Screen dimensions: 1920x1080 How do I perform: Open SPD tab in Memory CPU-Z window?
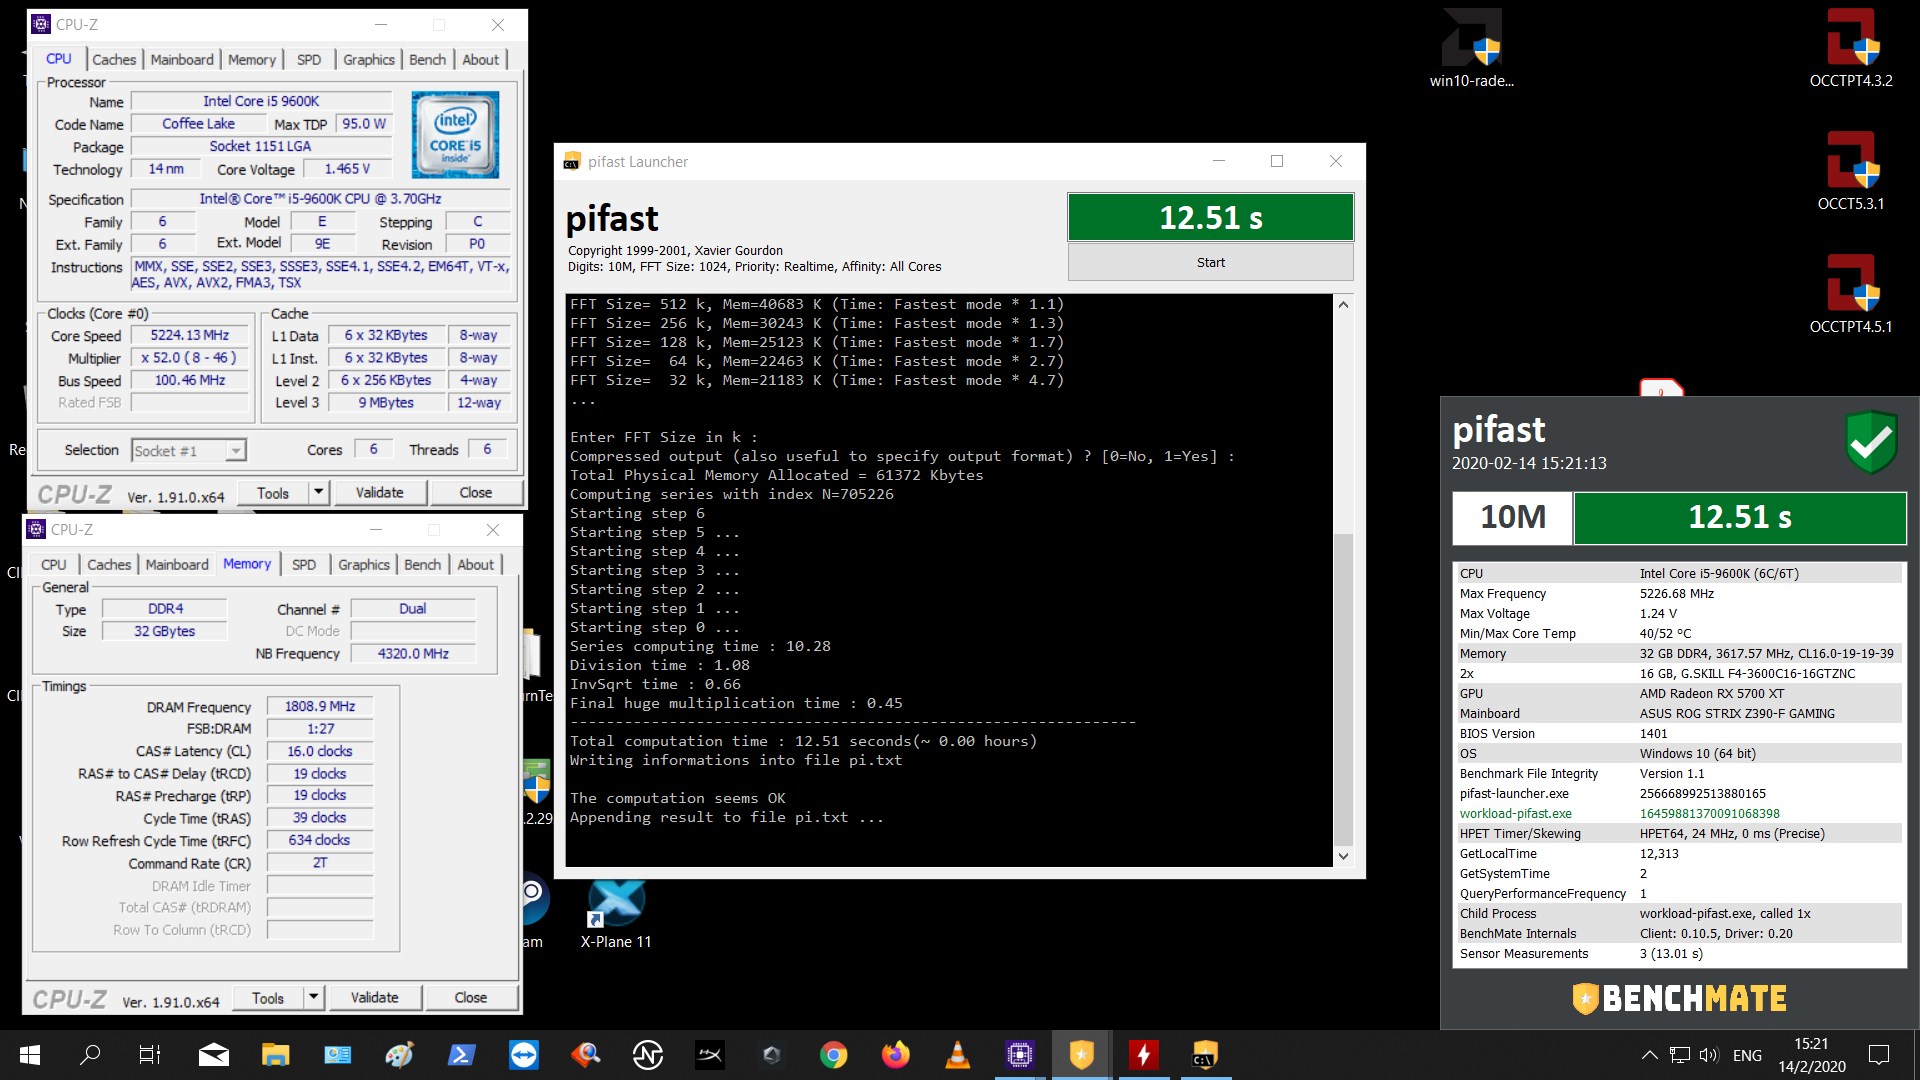point(304,565)
